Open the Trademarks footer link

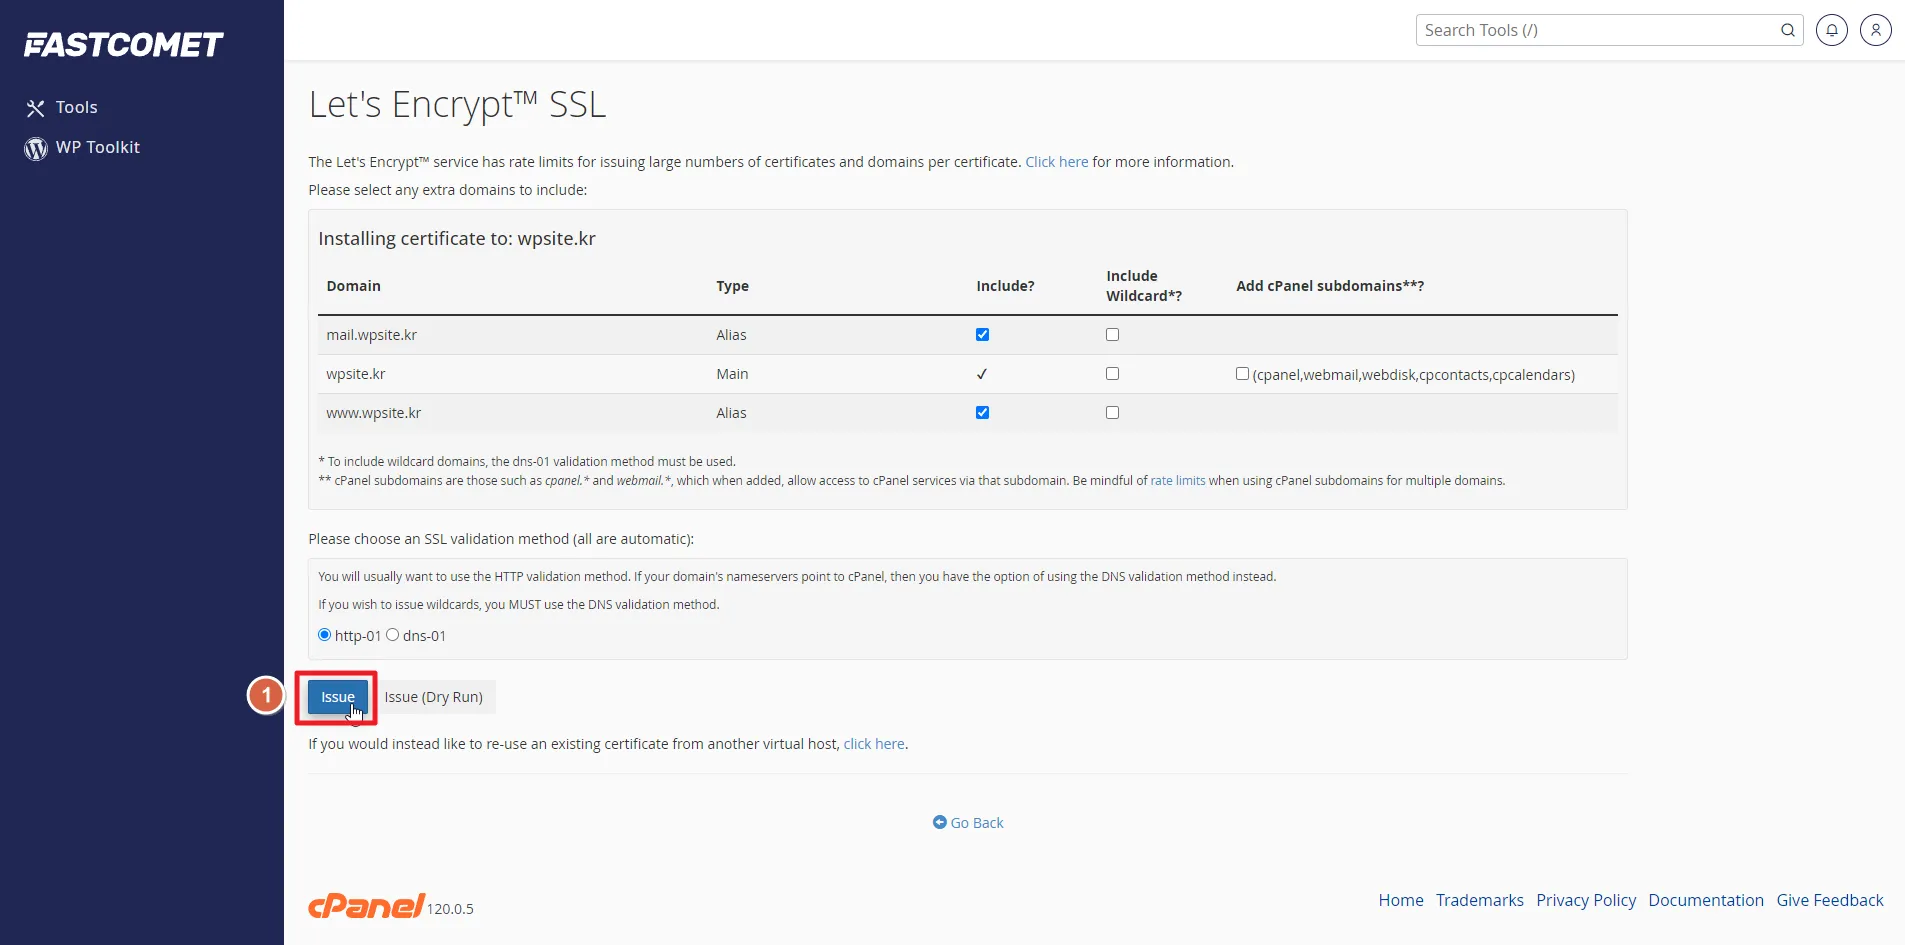click(1479, 900)
